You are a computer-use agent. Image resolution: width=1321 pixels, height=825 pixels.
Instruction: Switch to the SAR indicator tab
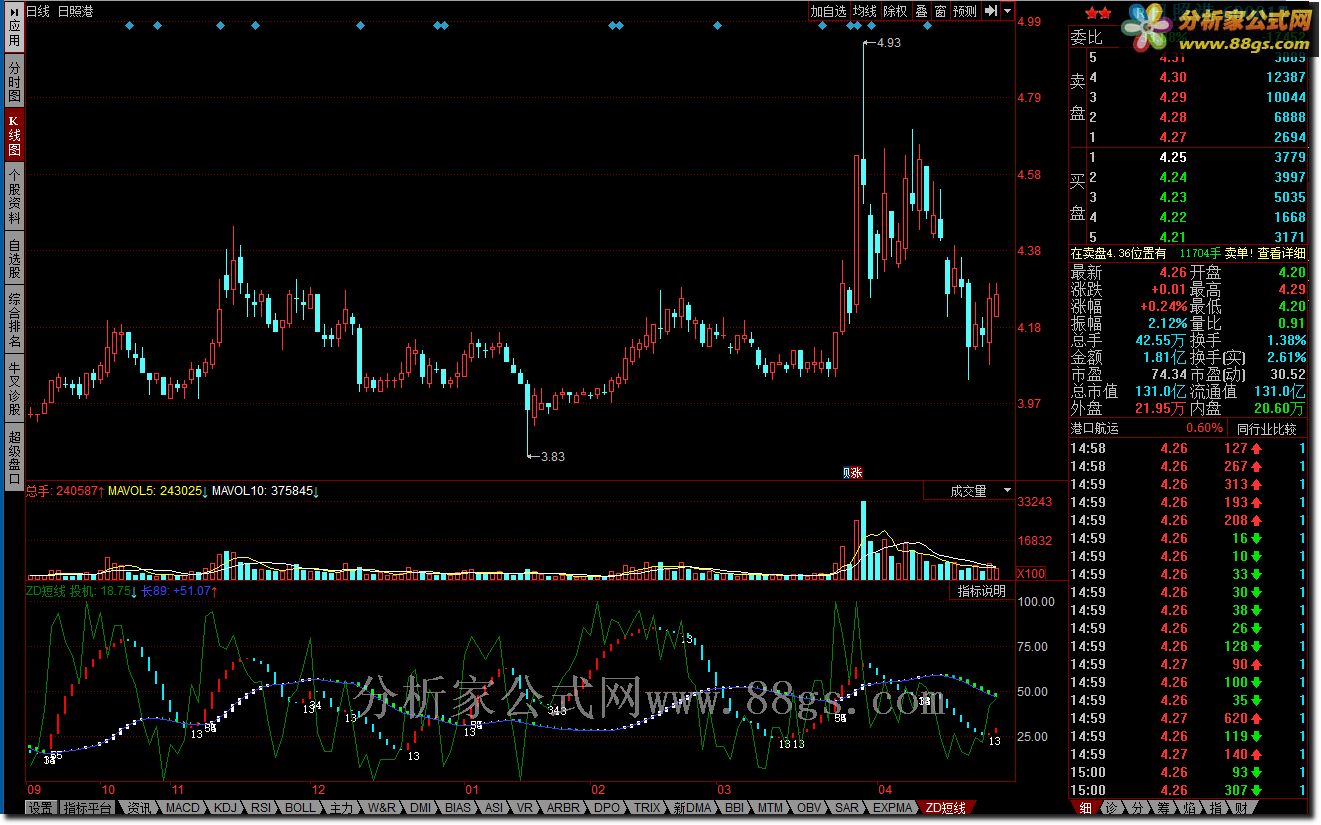847,807
